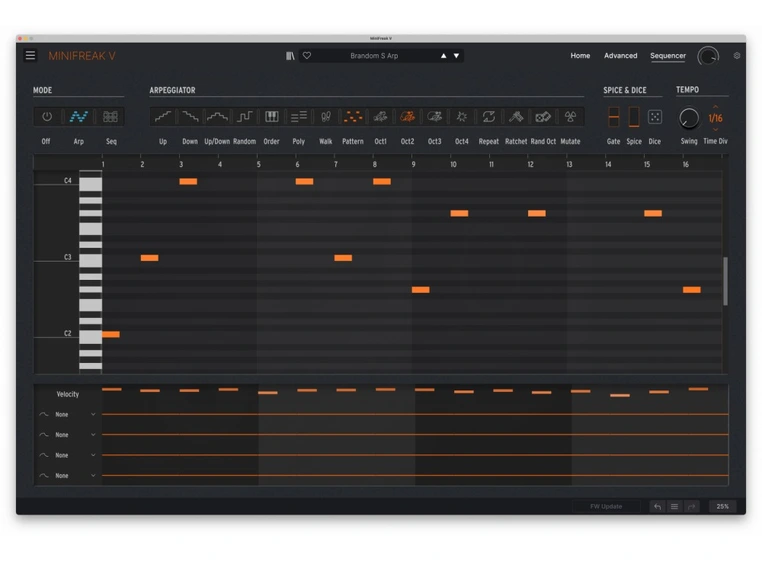Click step 14 velocity bar
Viewport: 762px width, 562px height.
coord(620,396)
